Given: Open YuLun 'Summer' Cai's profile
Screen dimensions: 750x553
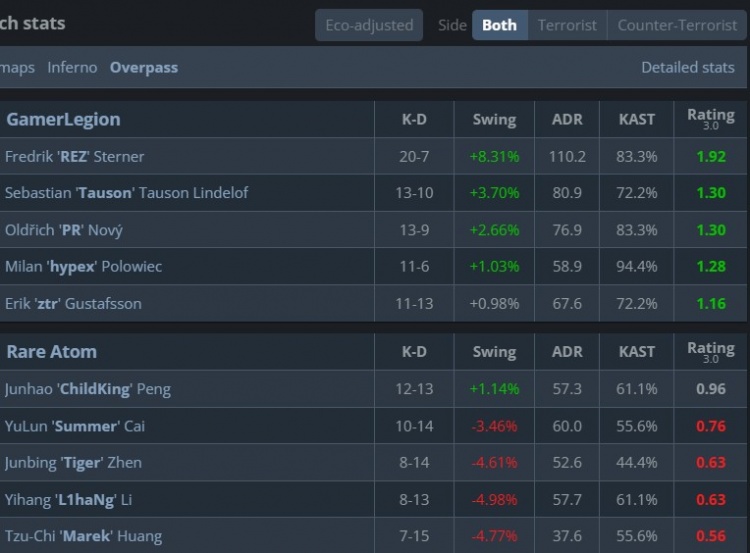Looking at the screenshot, I should tap(75, 426).
